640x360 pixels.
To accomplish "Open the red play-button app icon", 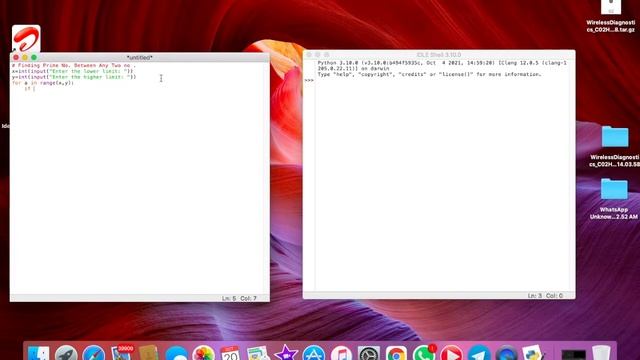I will click(x=451, y=353).
